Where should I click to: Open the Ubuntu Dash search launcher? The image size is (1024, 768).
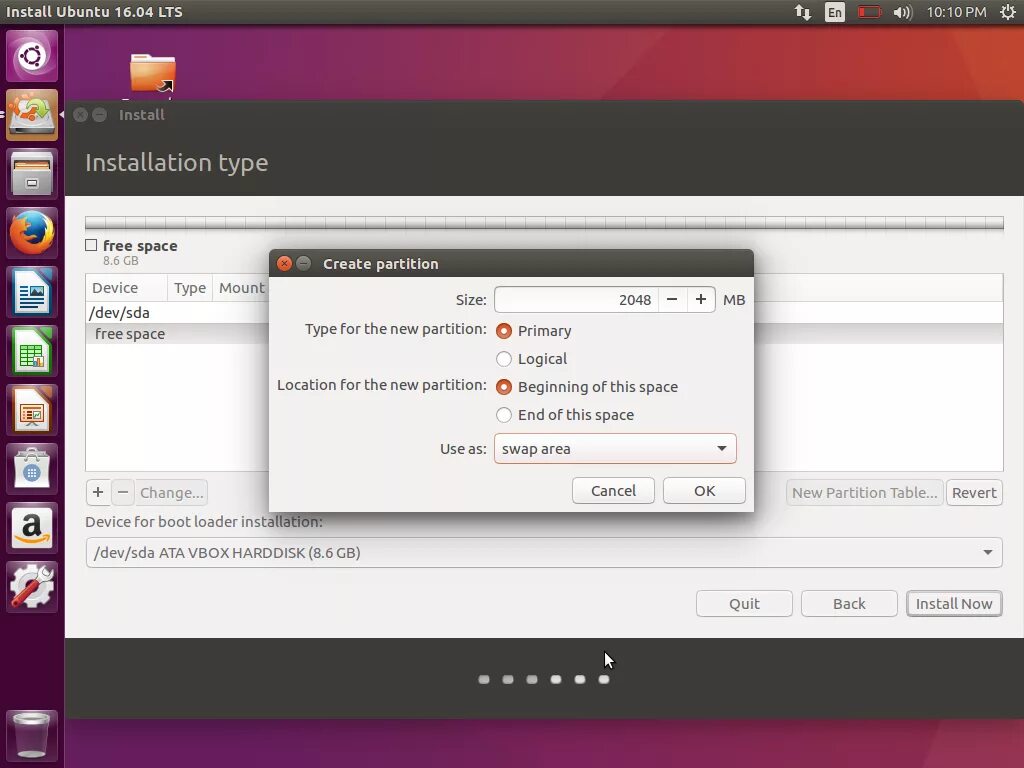coord(32,56)
